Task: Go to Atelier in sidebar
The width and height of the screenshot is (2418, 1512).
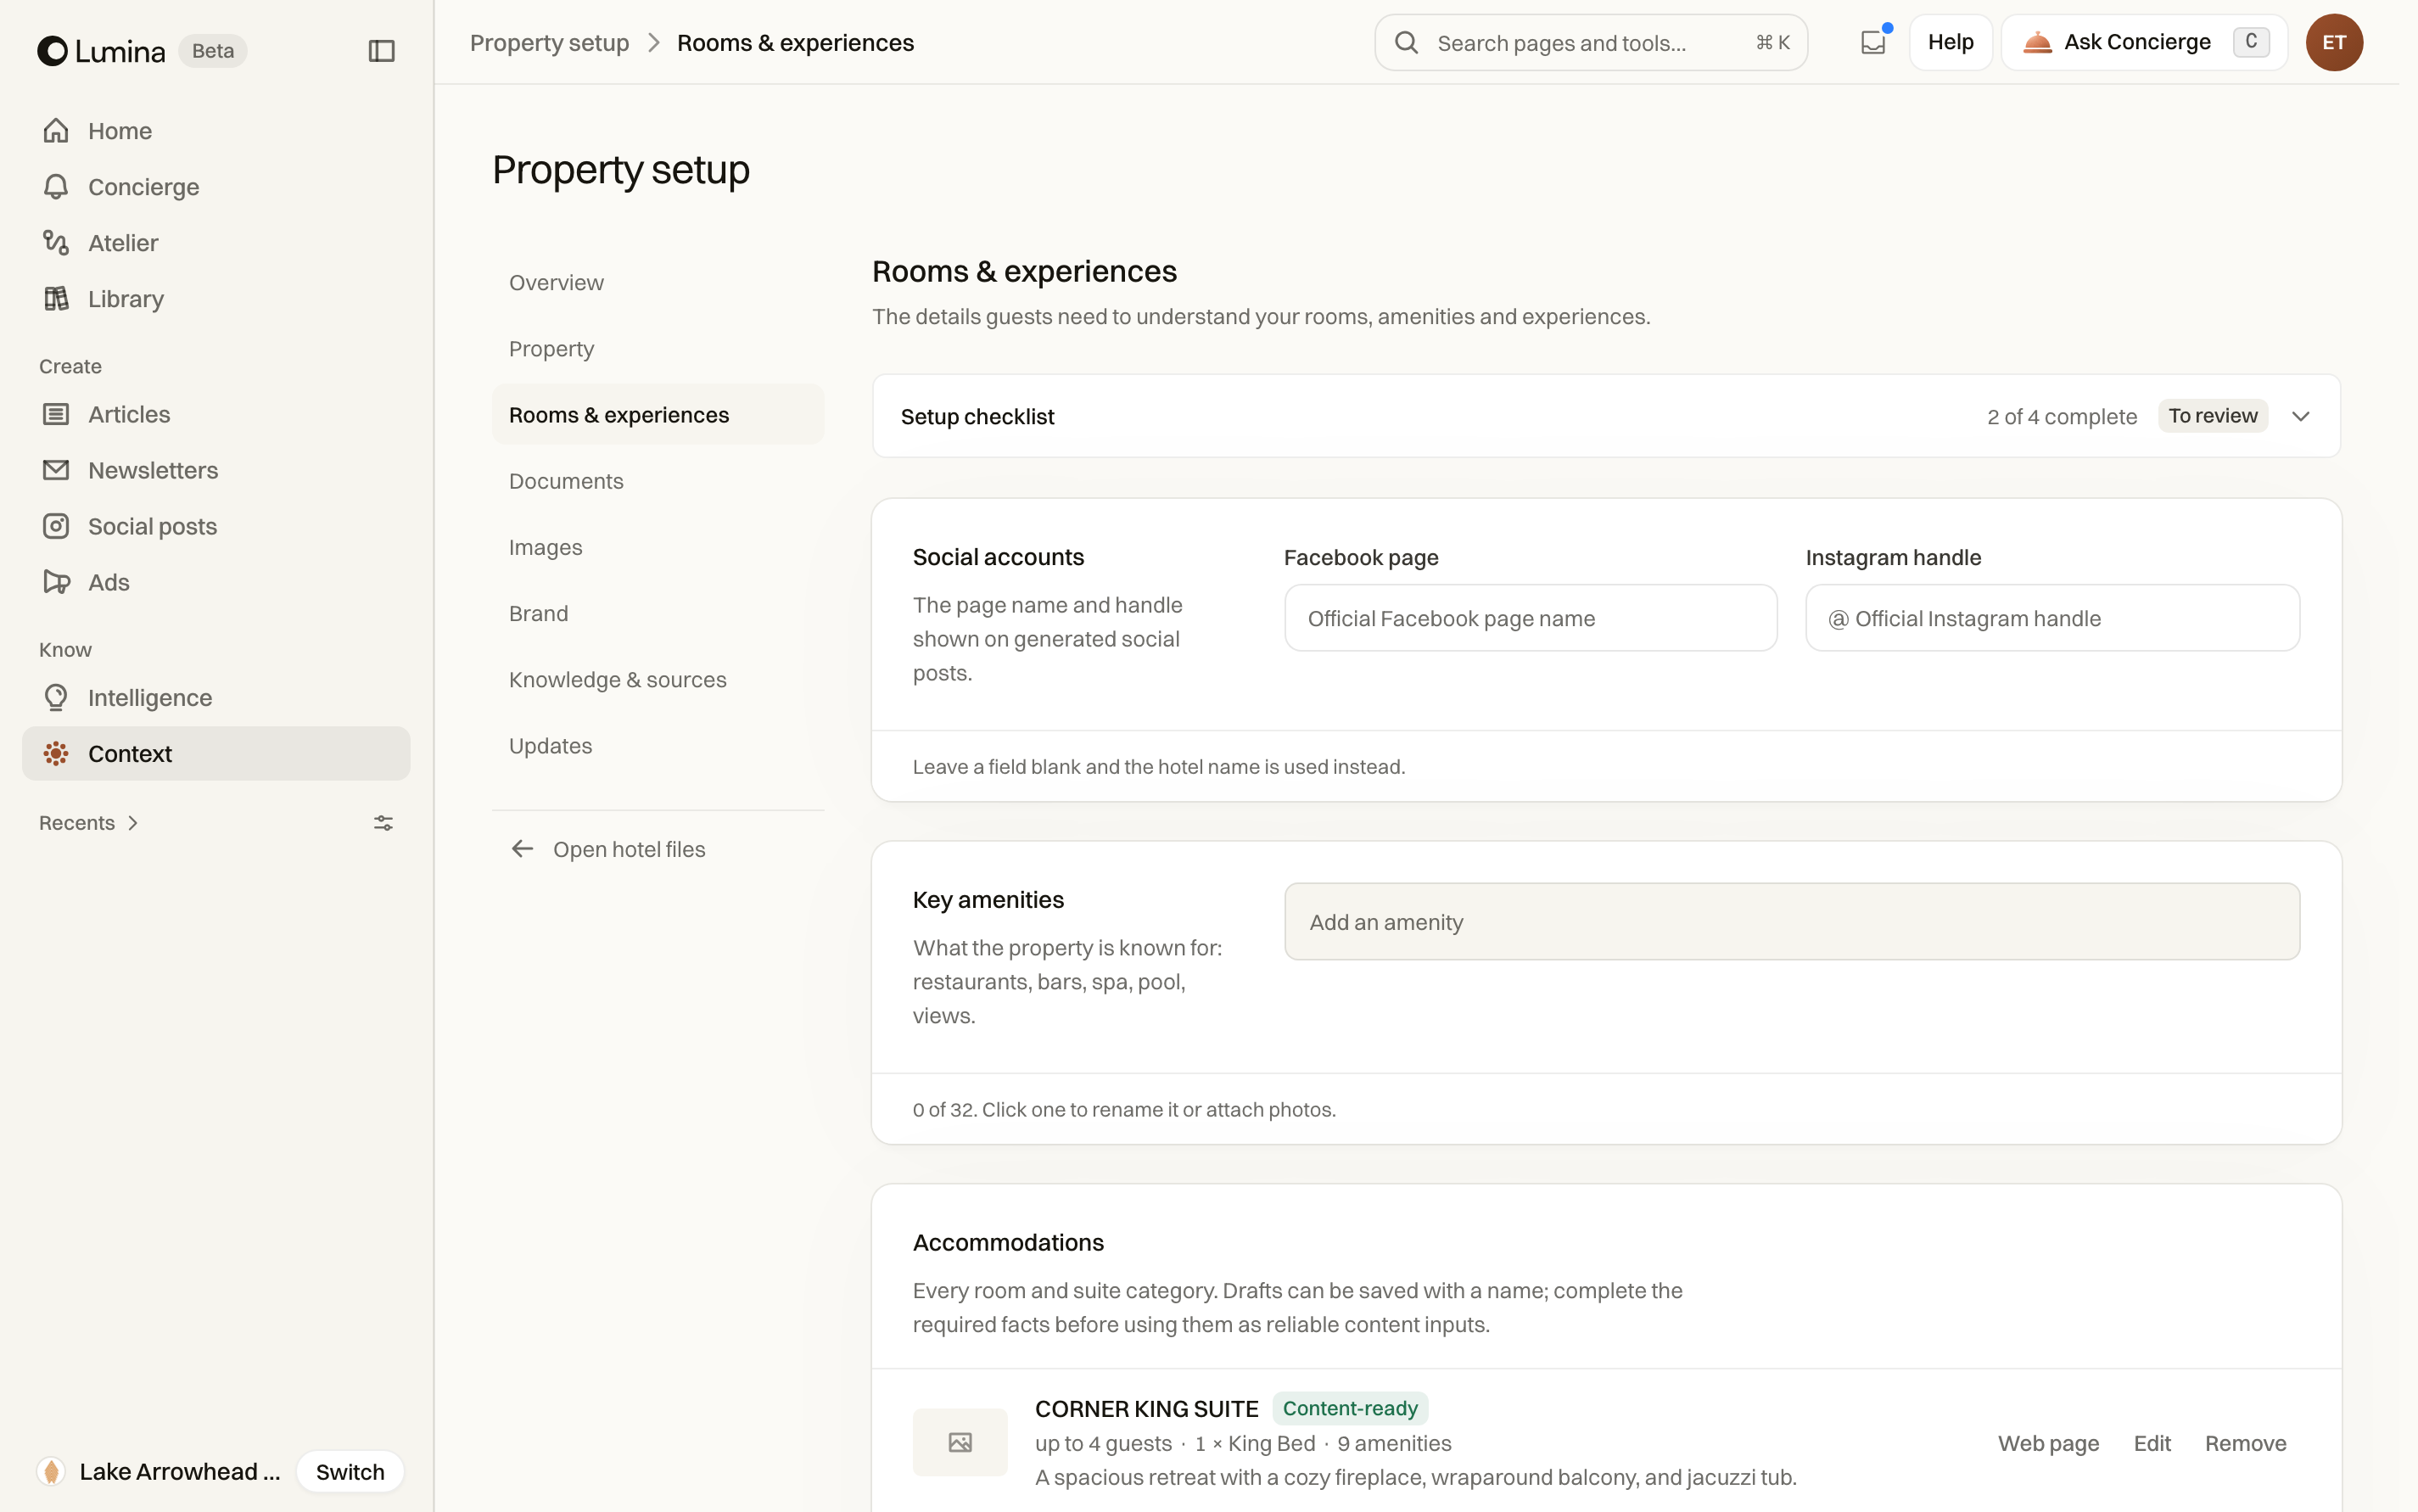Action: [216, 243]
